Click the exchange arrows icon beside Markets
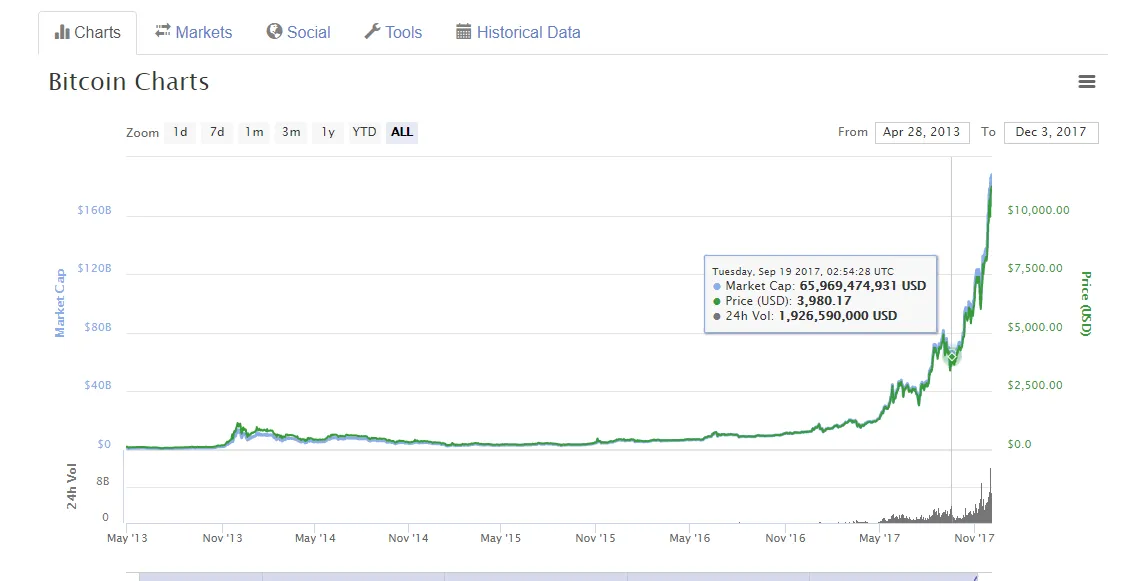The height and width of the screenshot is (581, 1147). point(162,31)
